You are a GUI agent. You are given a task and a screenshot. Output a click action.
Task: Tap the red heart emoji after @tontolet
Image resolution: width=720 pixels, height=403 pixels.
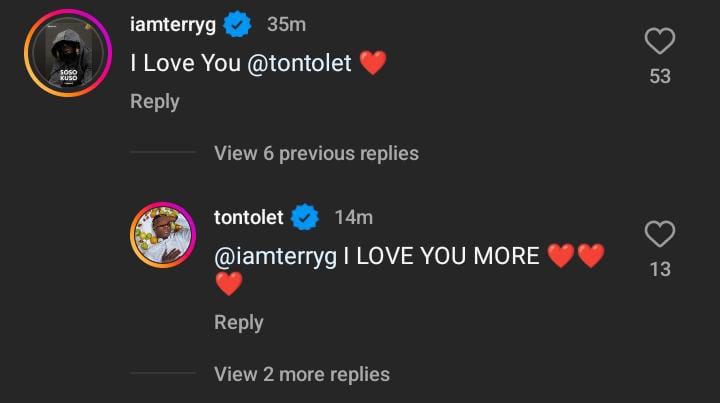coord(372,63)
